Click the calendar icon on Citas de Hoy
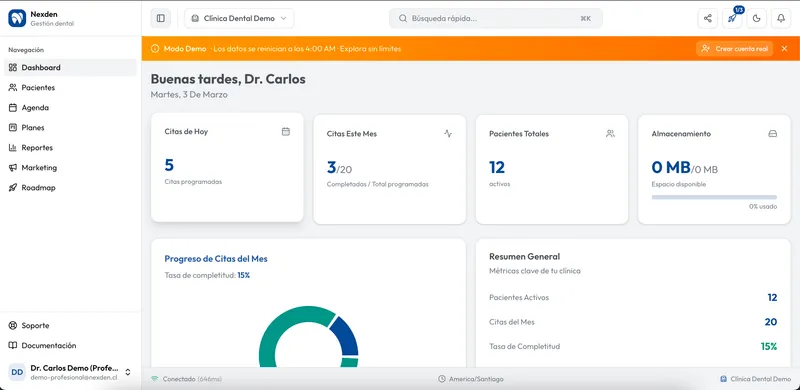 pos(286,131)
